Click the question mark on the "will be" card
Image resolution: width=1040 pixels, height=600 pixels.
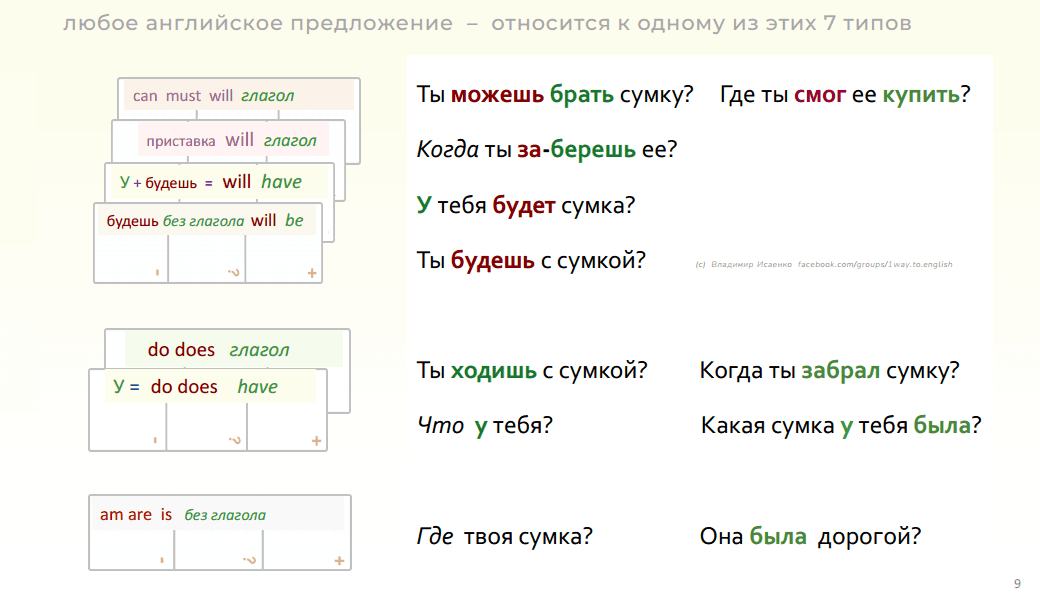tap(233, 272)
